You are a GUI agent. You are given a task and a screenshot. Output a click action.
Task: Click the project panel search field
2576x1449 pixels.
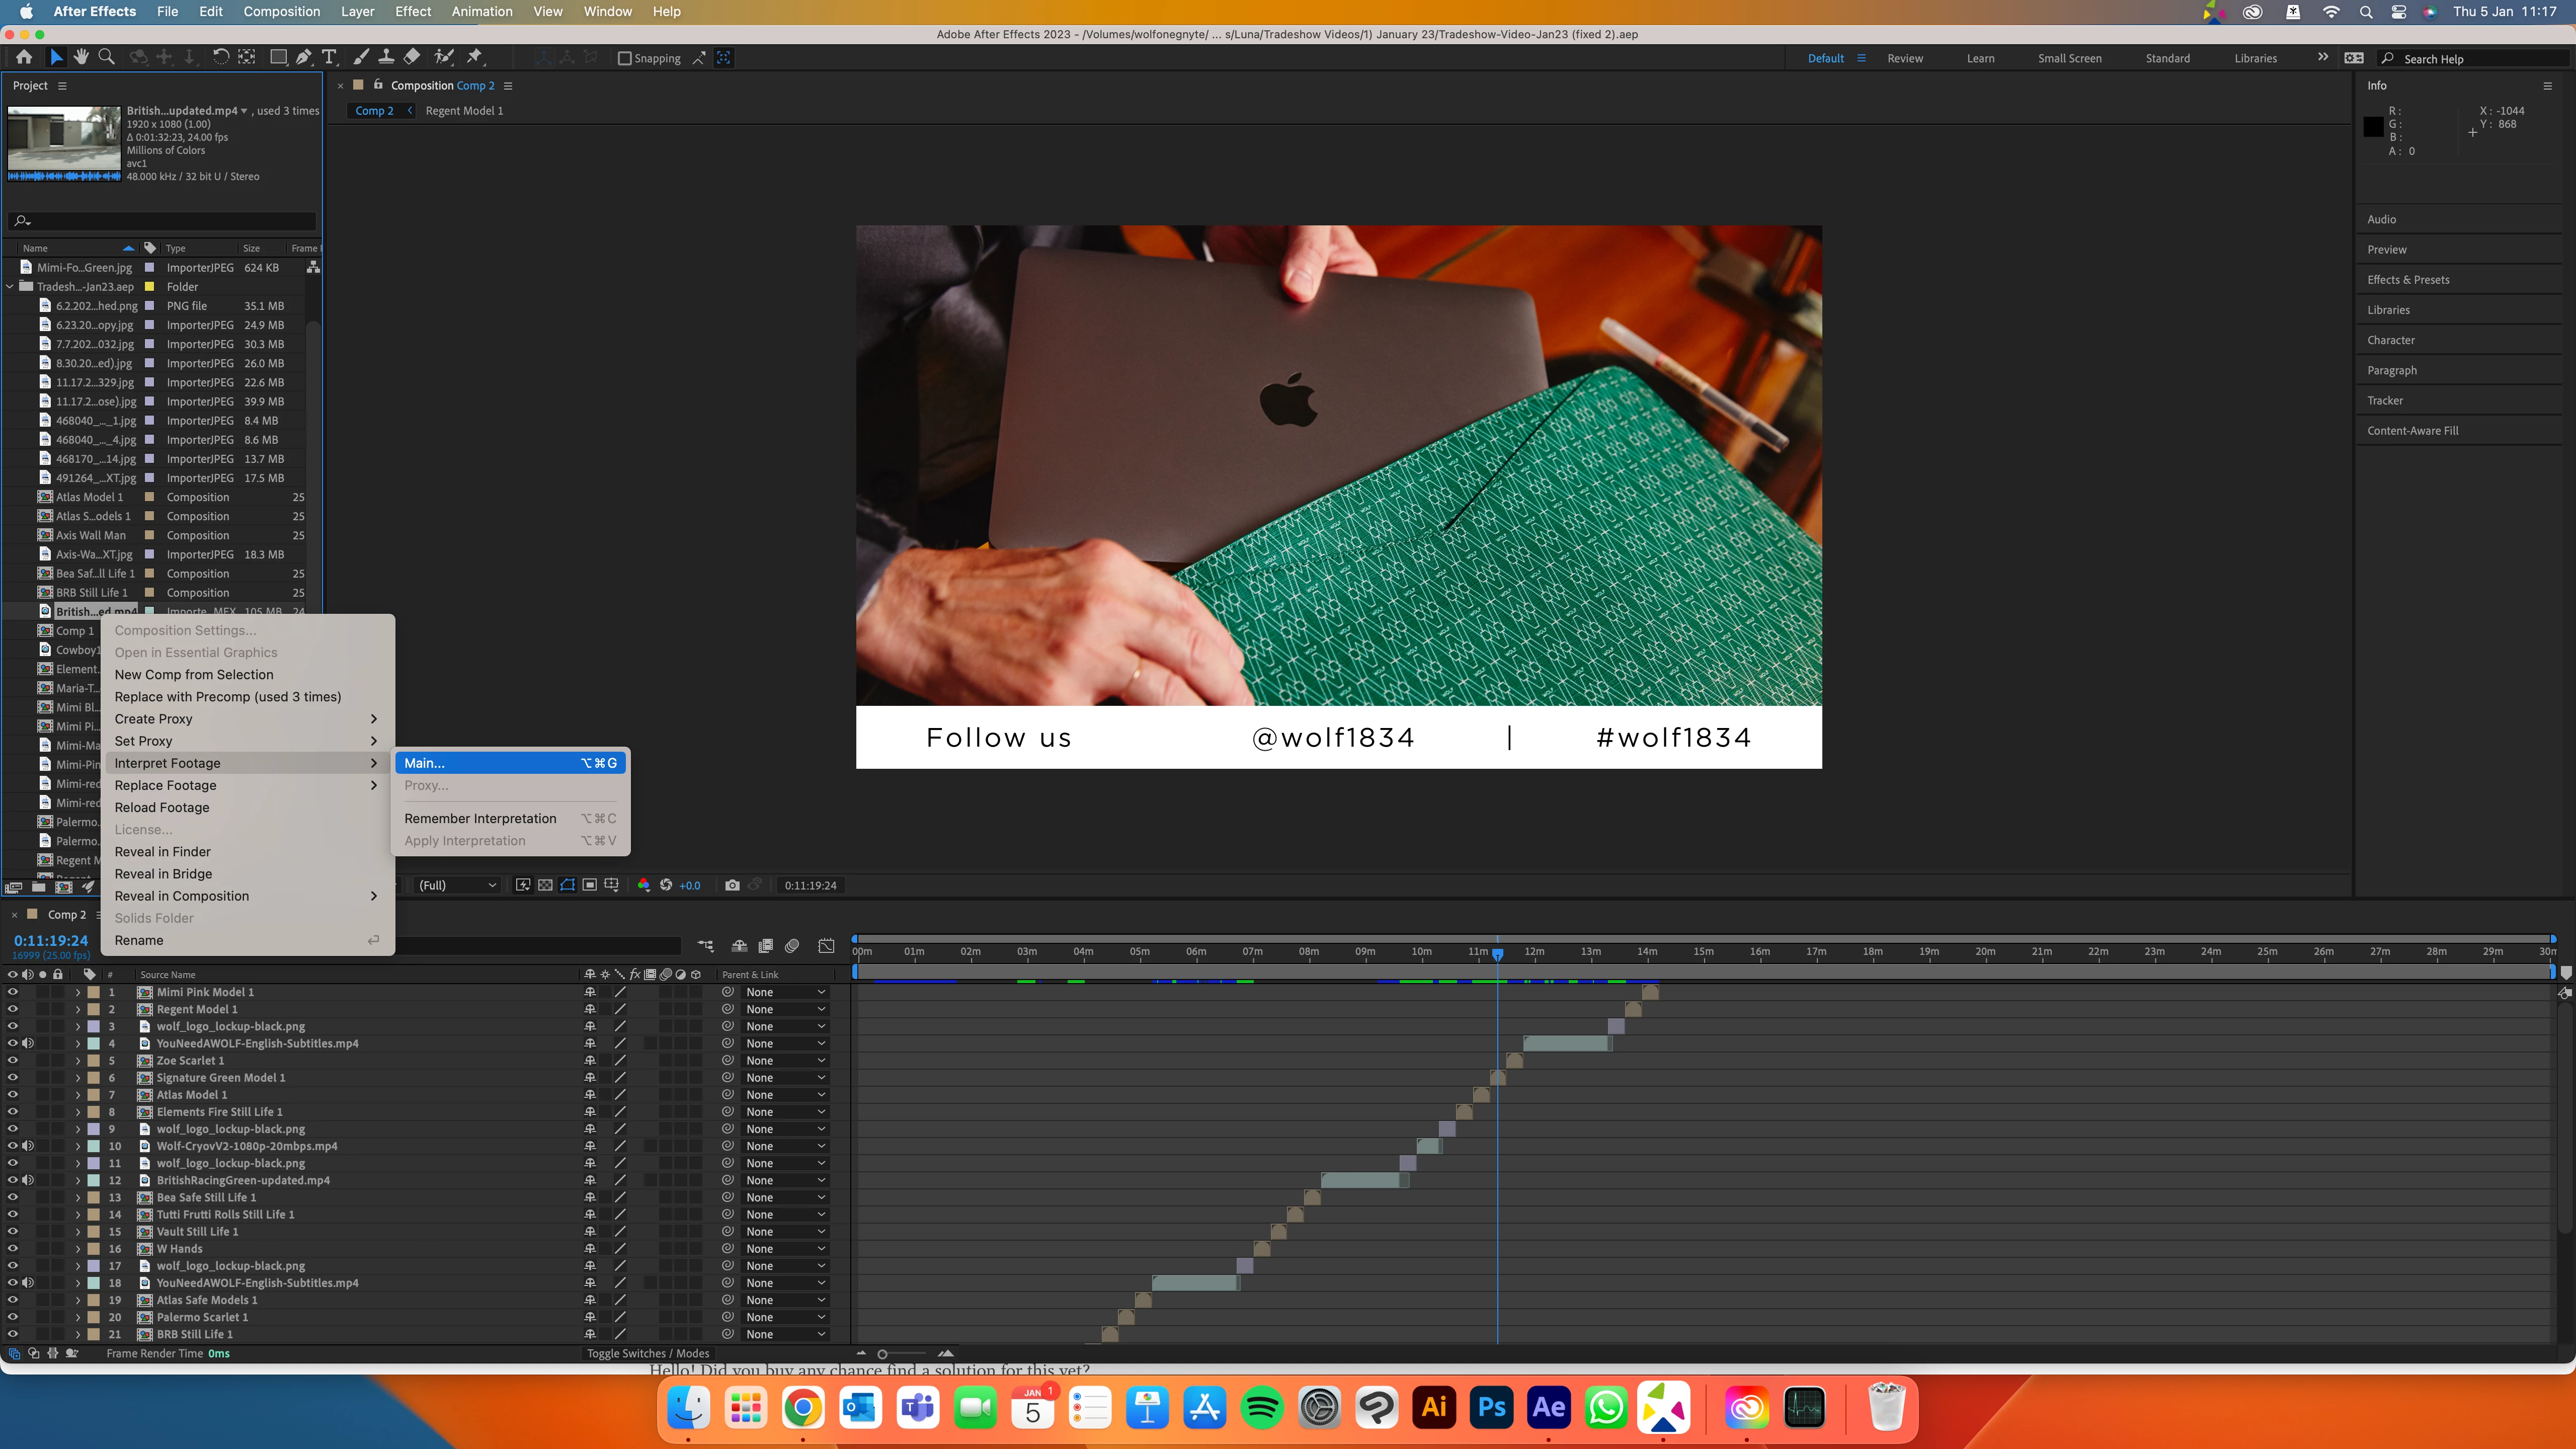[165, 221]
